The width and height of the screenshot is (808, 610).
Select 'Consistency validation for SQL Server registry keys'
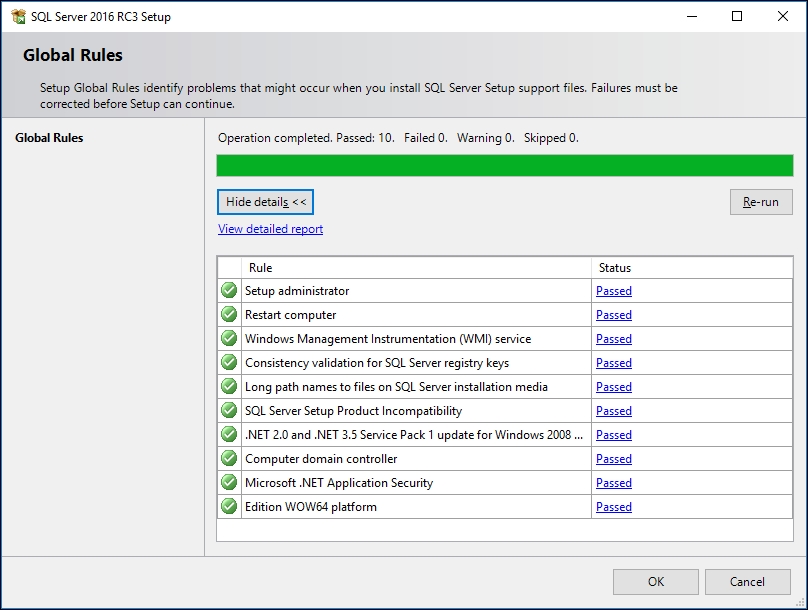(x=377, y=363)
